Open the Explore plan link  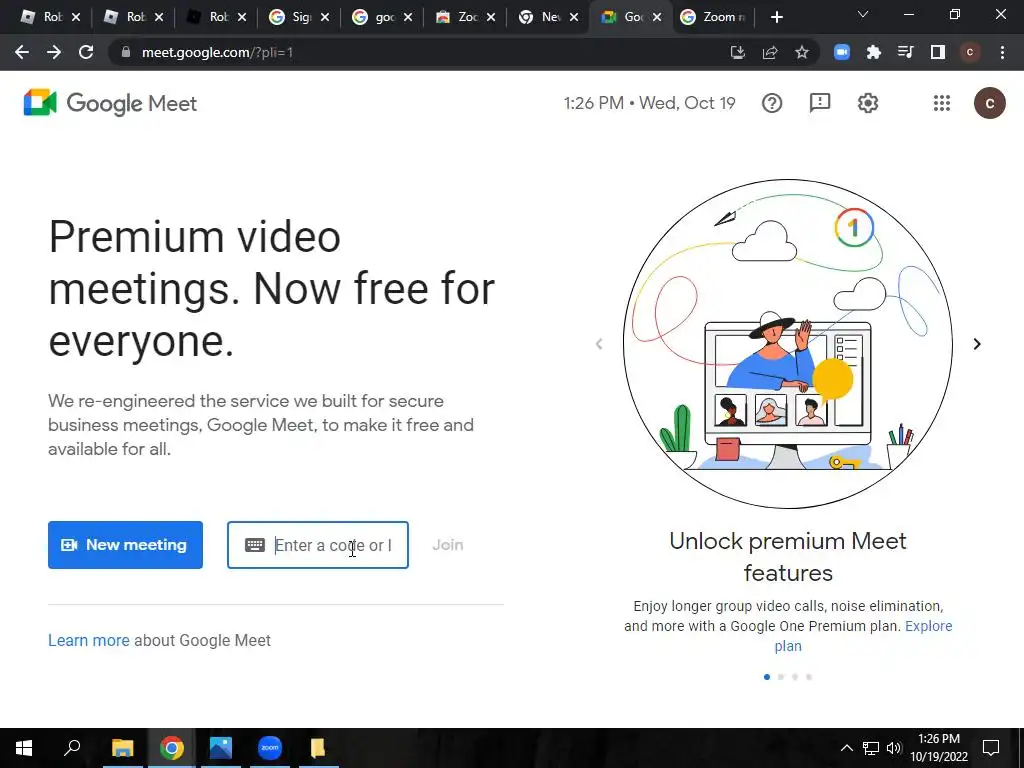point(861,635)
